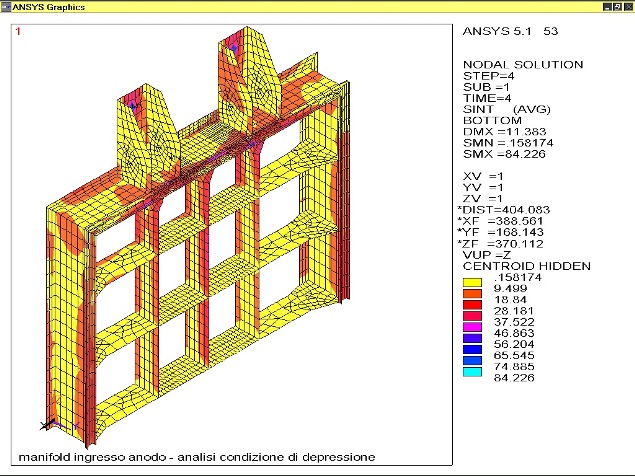Click the 'VUP =Z' text

487,255
